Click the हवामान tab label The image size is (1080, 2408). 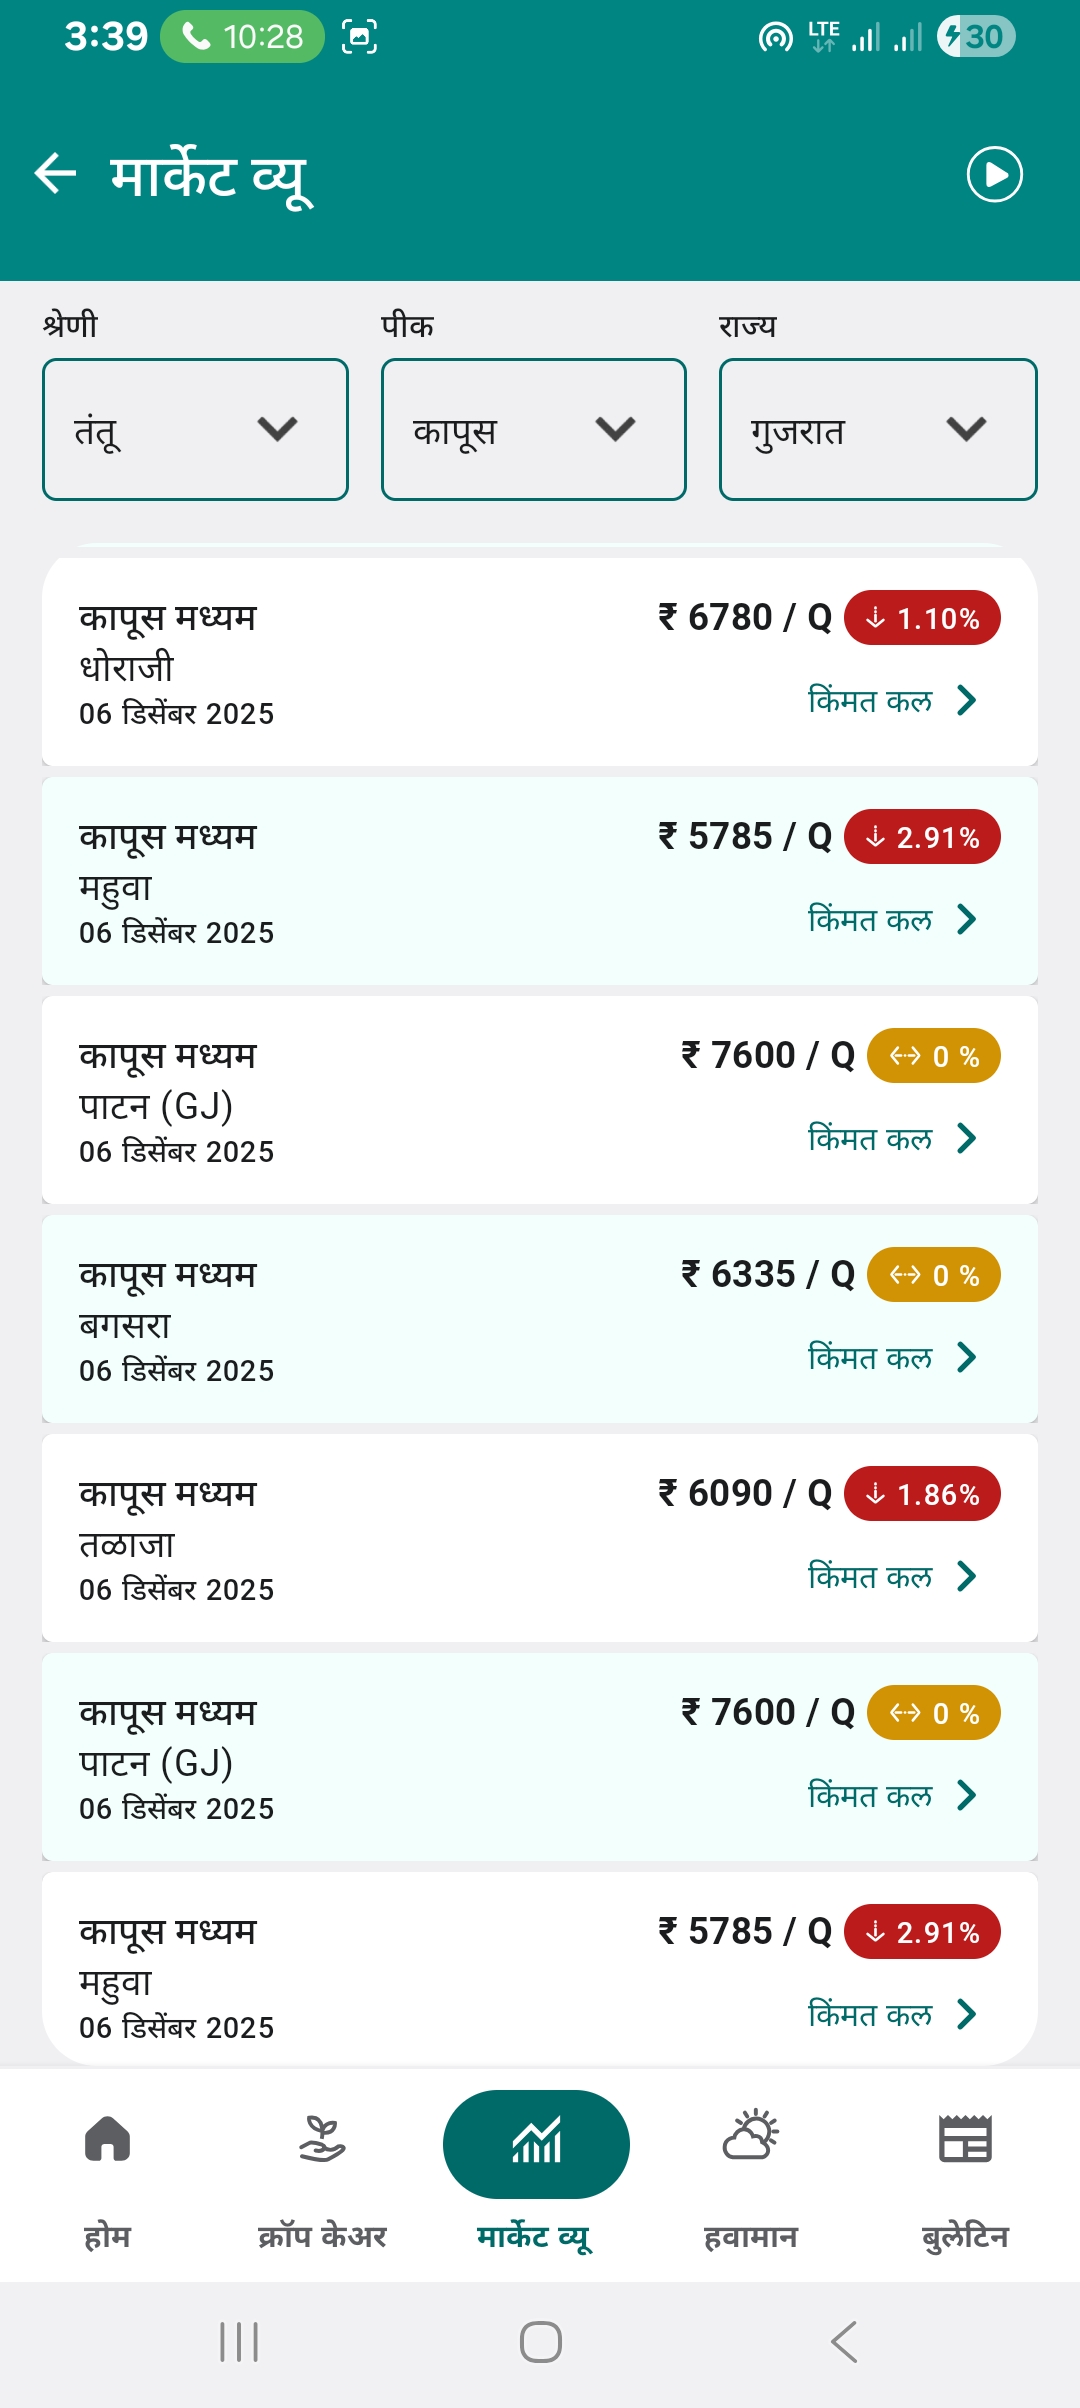click(751, 2236)
